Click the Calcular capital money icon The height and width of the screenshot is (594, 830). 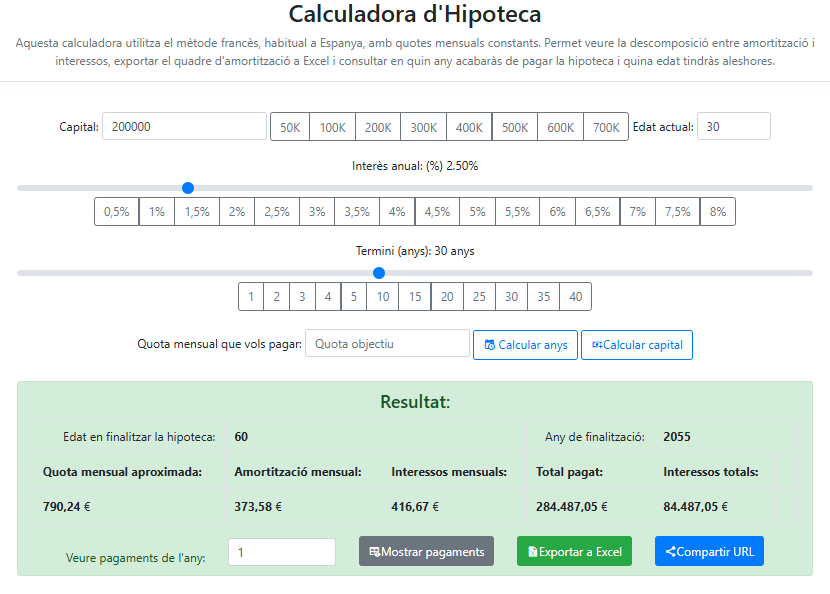click(597, 345)
